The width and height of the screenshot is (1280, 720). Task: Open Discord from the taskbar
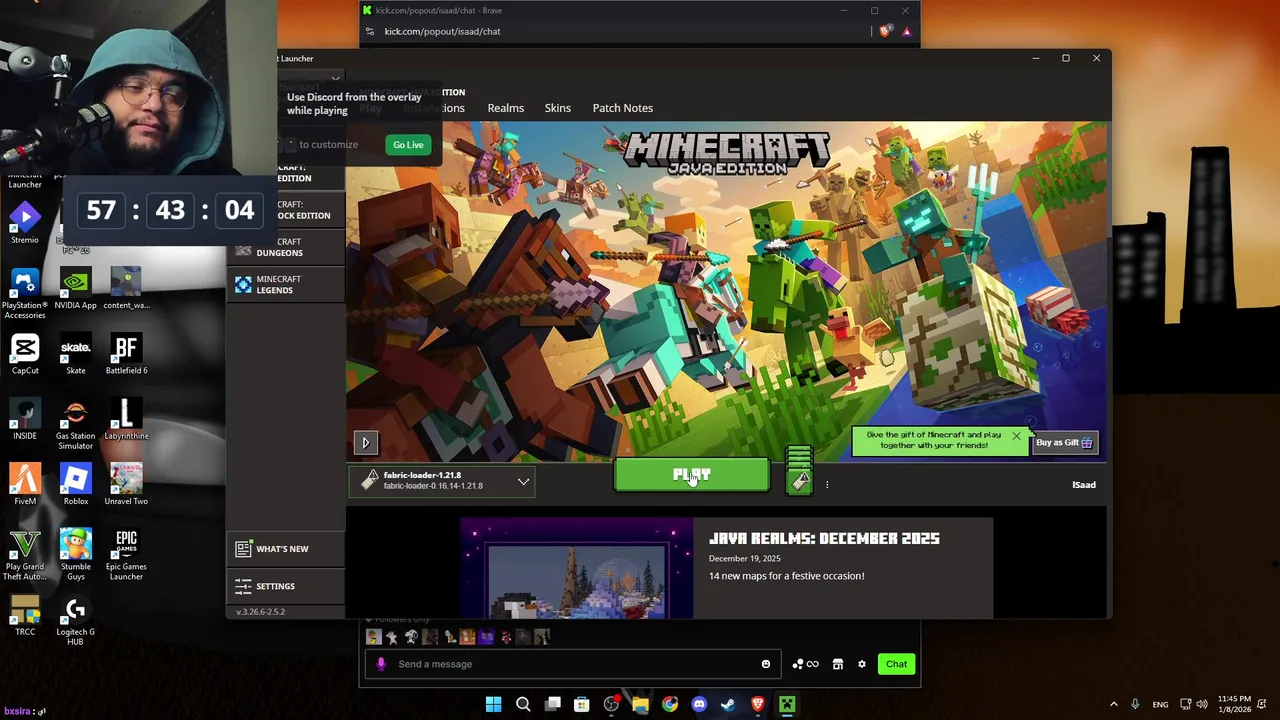699,704
